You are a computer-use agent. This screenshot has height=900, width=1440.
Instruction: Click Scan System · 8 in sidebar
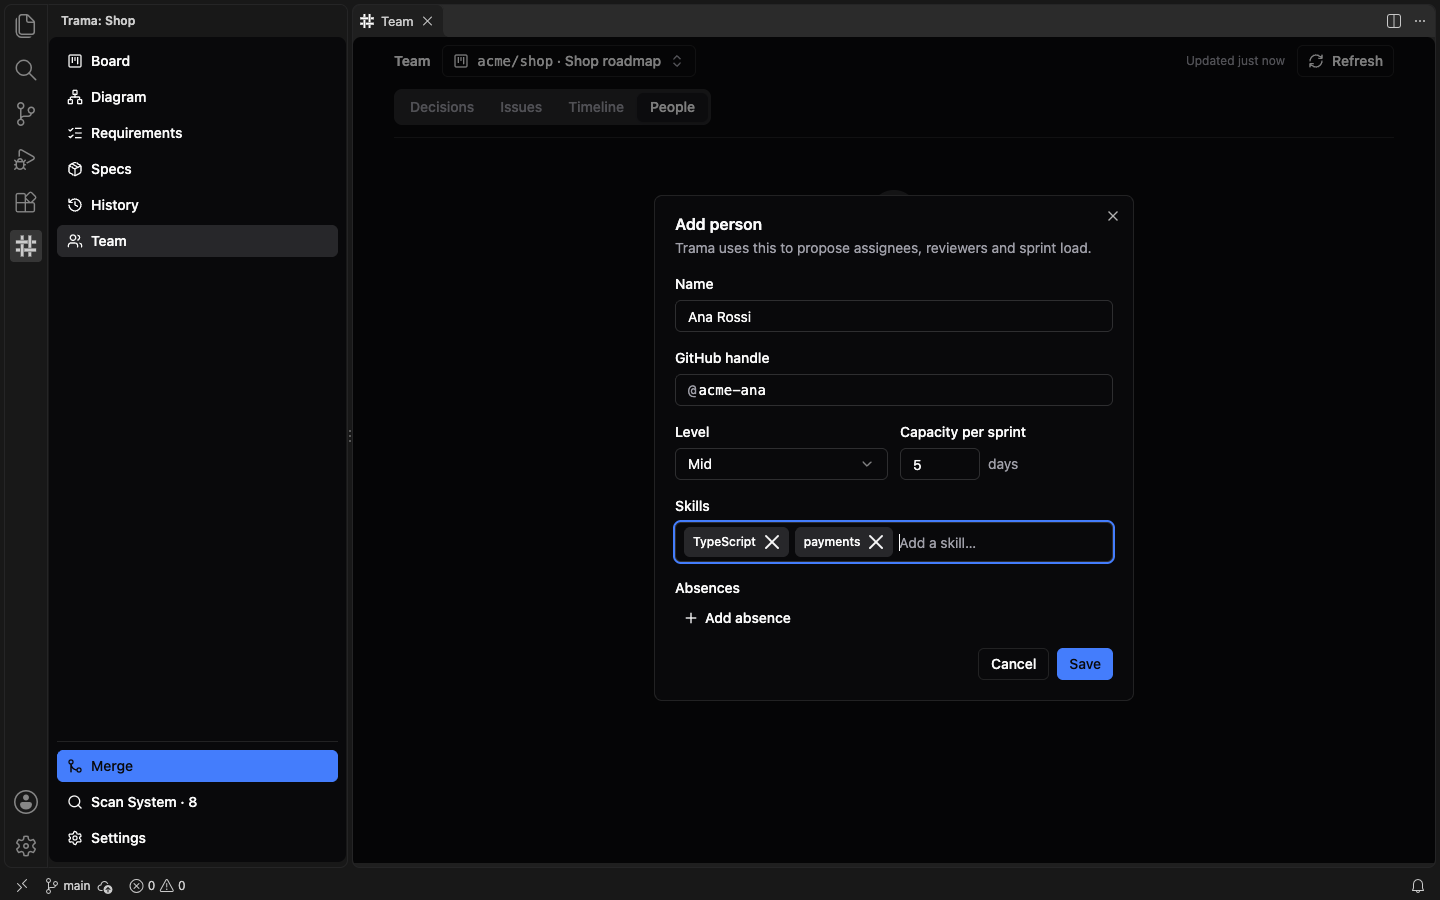[x=198, y=802]
